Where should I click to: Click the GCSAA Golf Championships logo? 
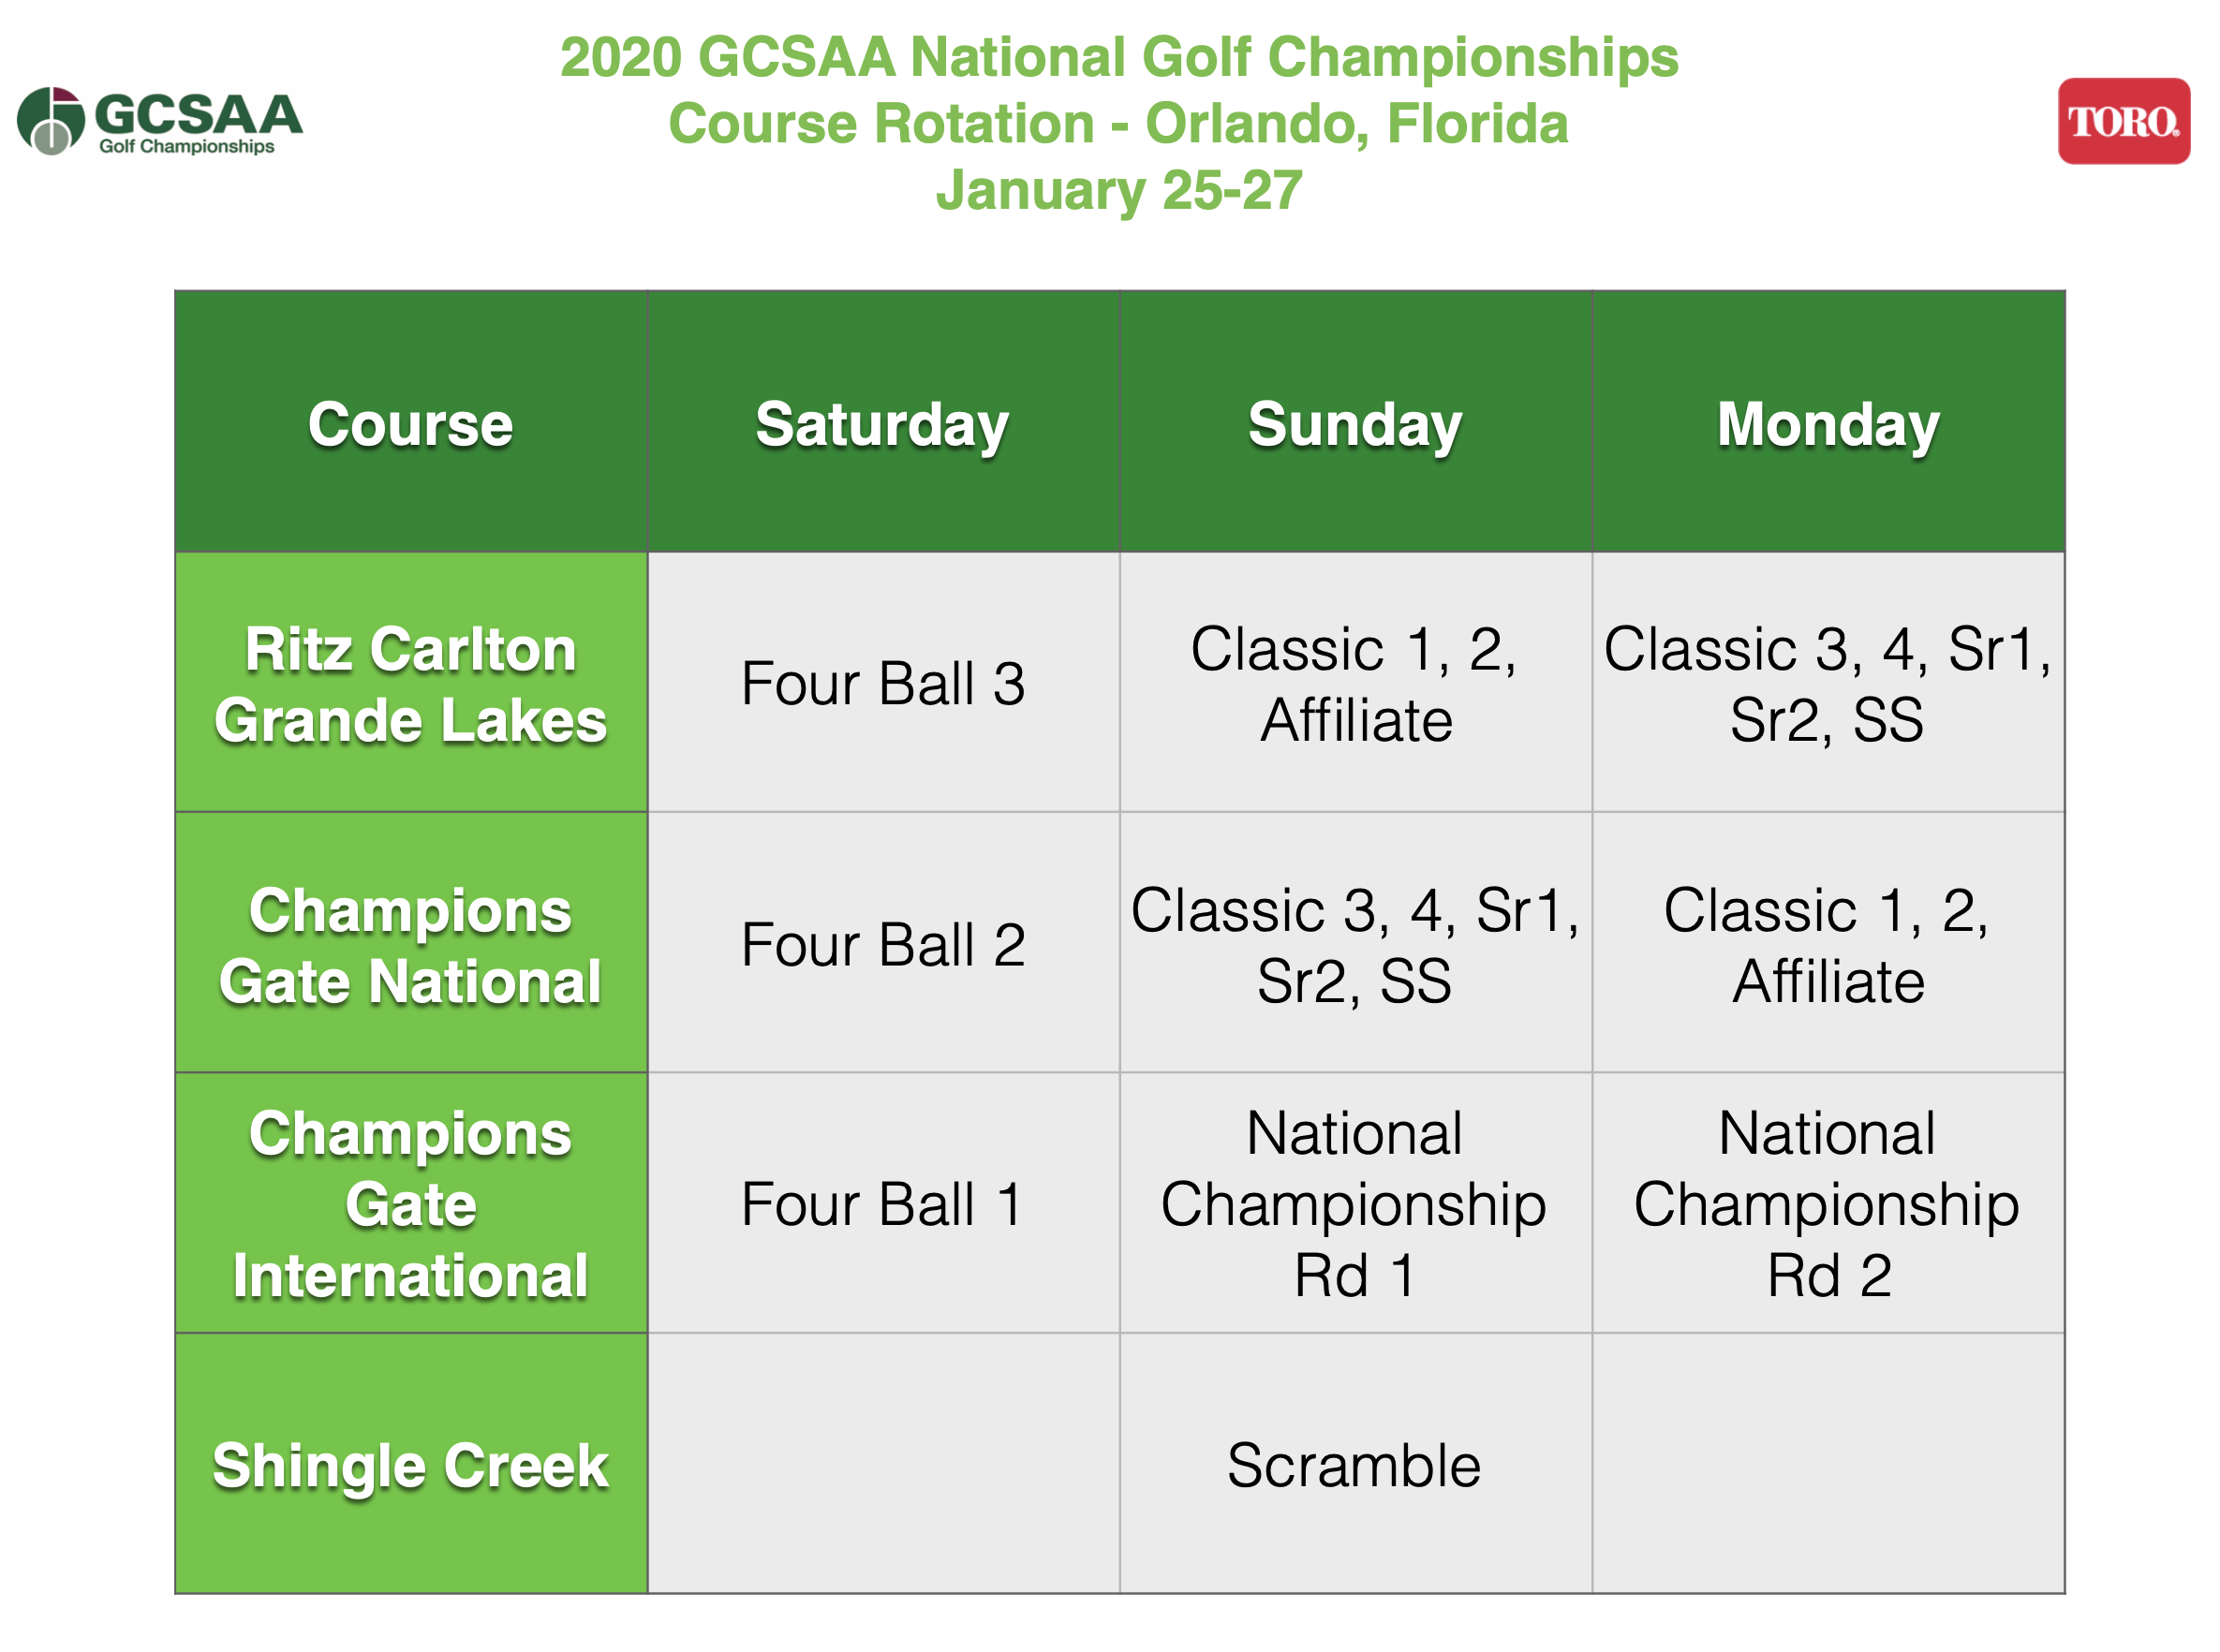pos(160,121)
